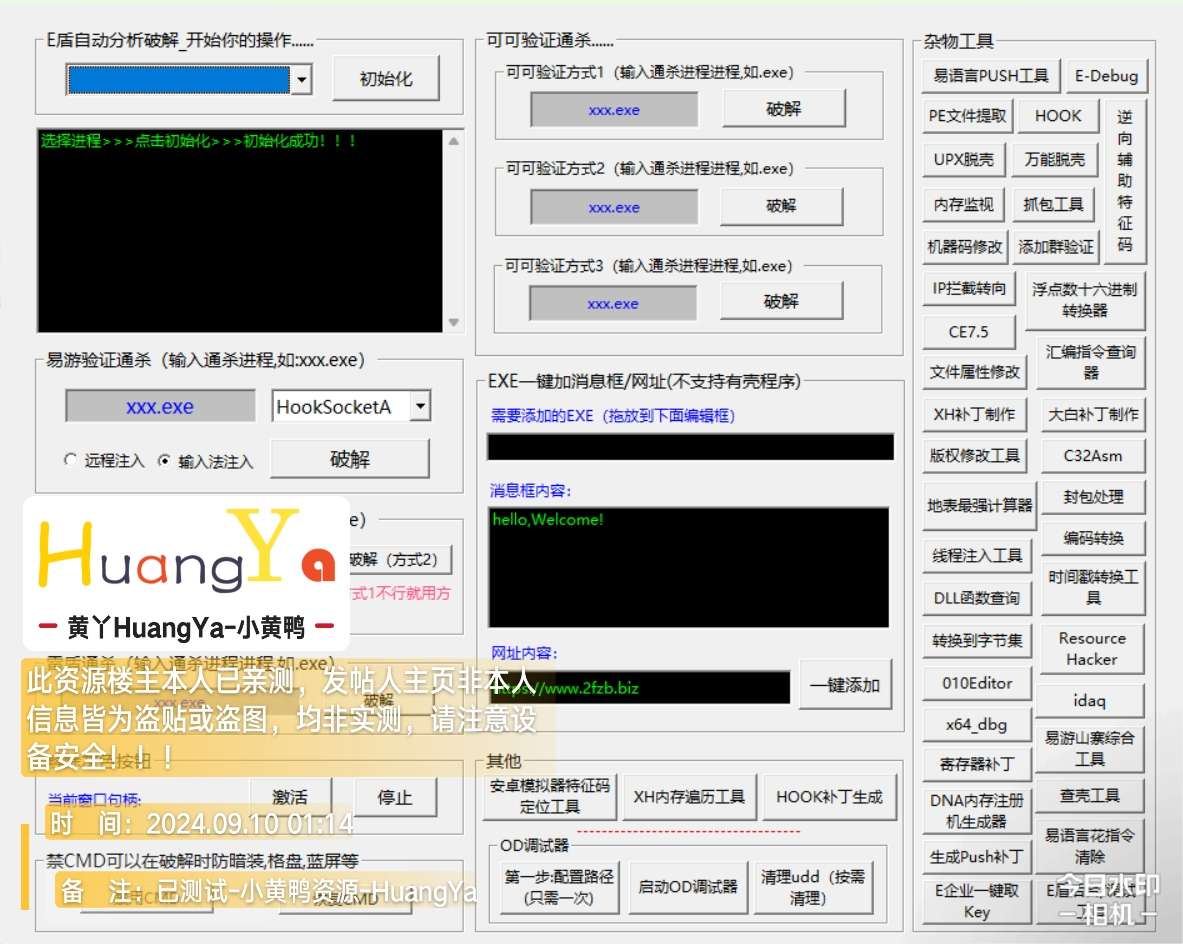
Task: Click the message box content hello,Welcome! area
Action: (x=688, y=567)
